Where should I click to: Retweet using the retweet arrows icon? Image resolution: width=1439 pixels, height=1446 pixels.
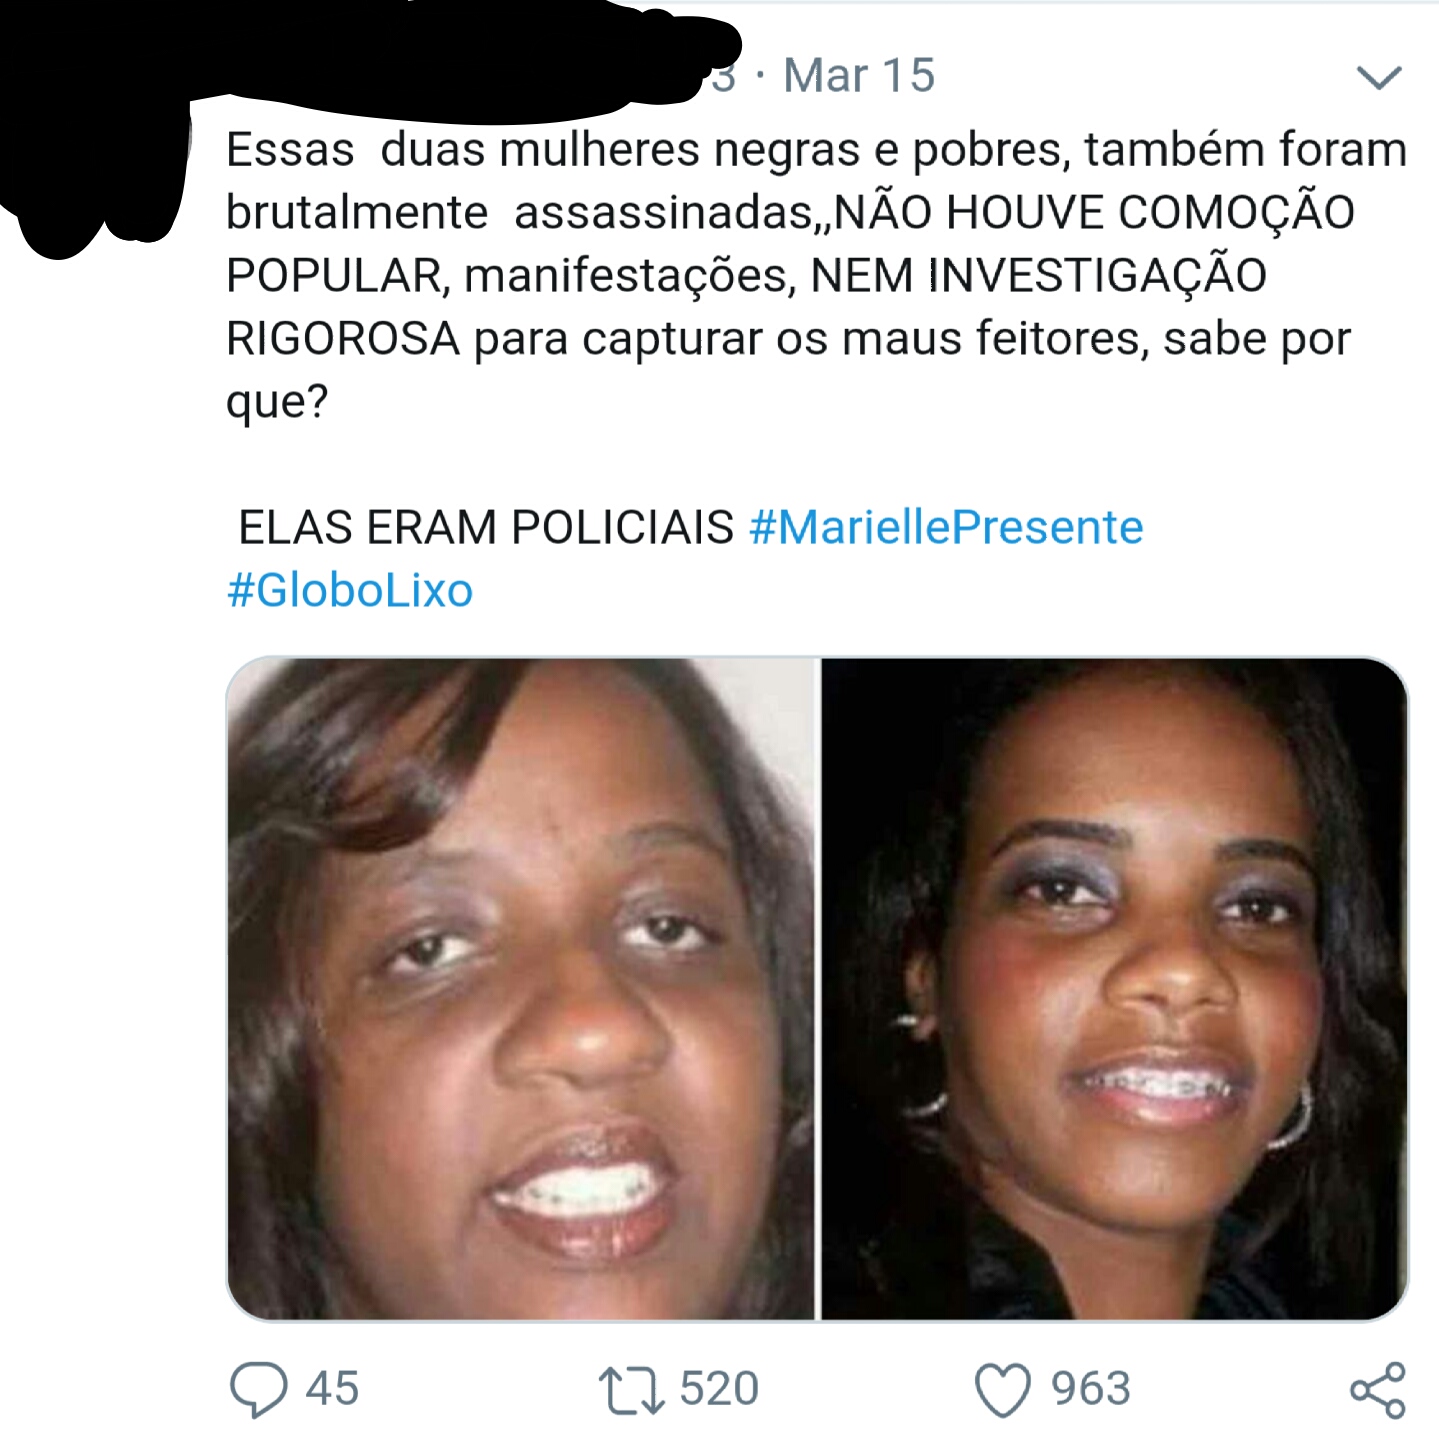pyautogui.click(x=631, y=1390)
